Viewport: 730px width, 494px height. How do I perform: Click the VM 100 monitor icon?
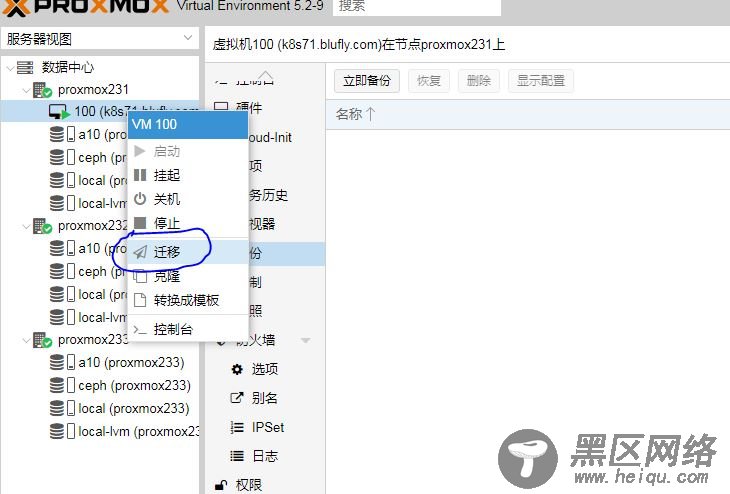(x=59, y=112)
